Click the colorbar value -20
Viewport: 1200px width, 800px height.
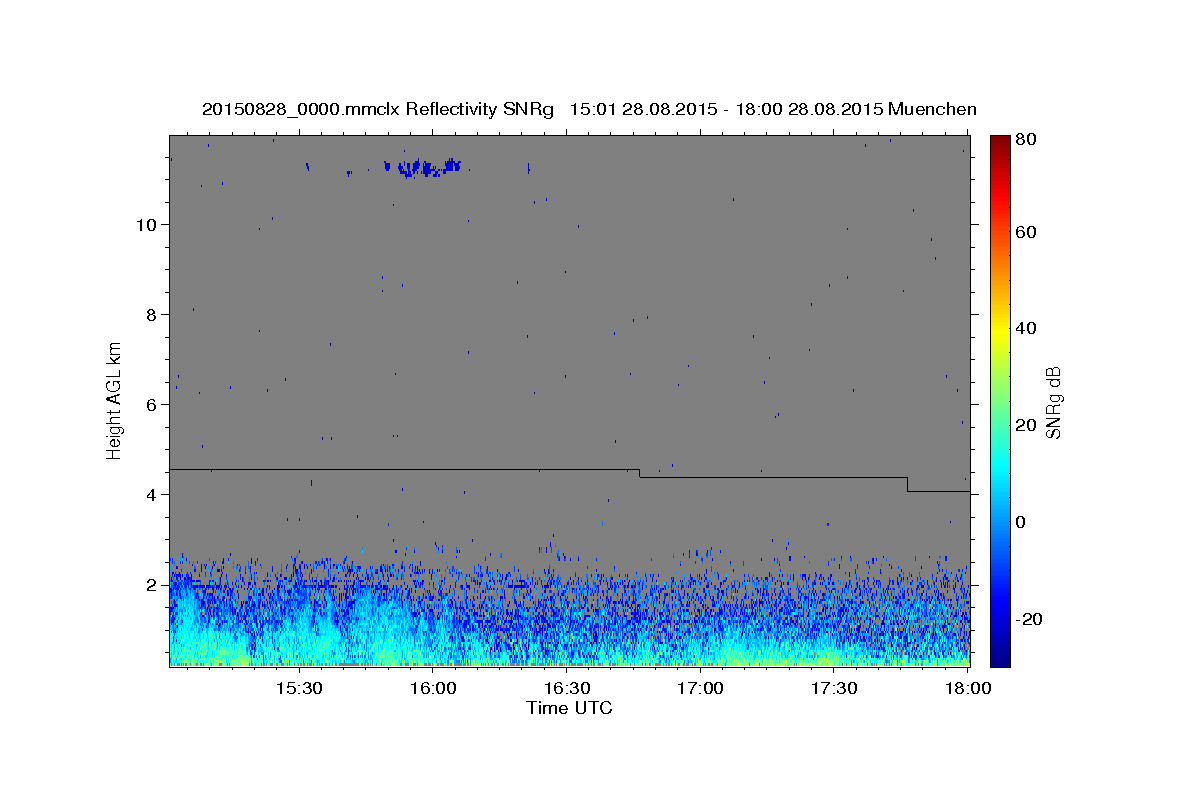point(1031,619)
